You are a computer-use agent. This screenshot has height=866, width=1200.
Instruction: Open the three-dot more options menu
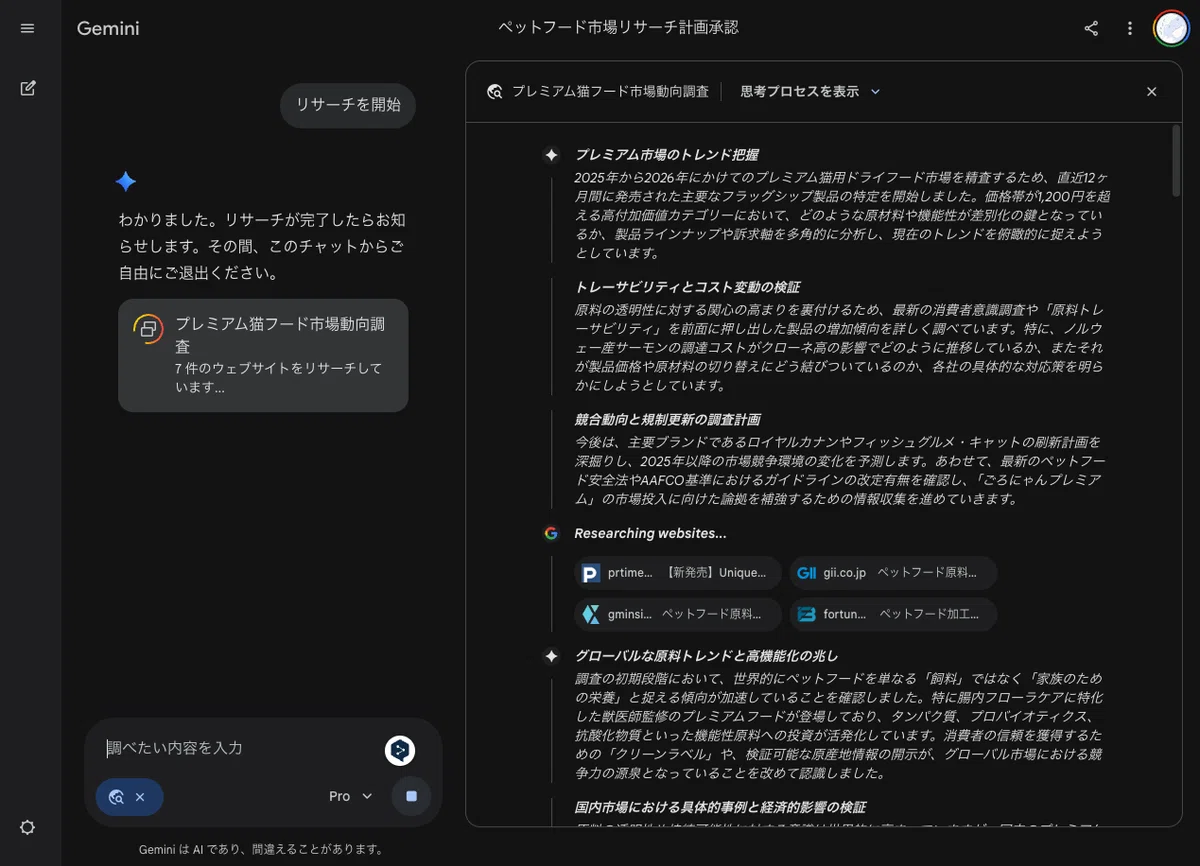coord(1130,28)
